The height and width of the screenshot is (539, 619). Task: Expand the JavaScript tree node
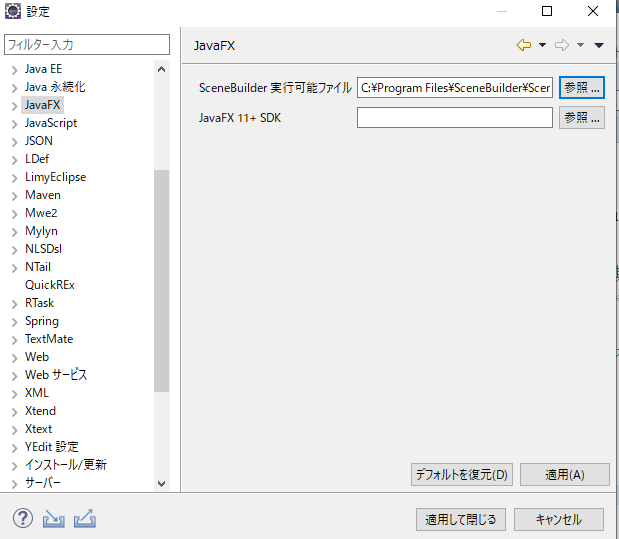click(x=15, y=124)
